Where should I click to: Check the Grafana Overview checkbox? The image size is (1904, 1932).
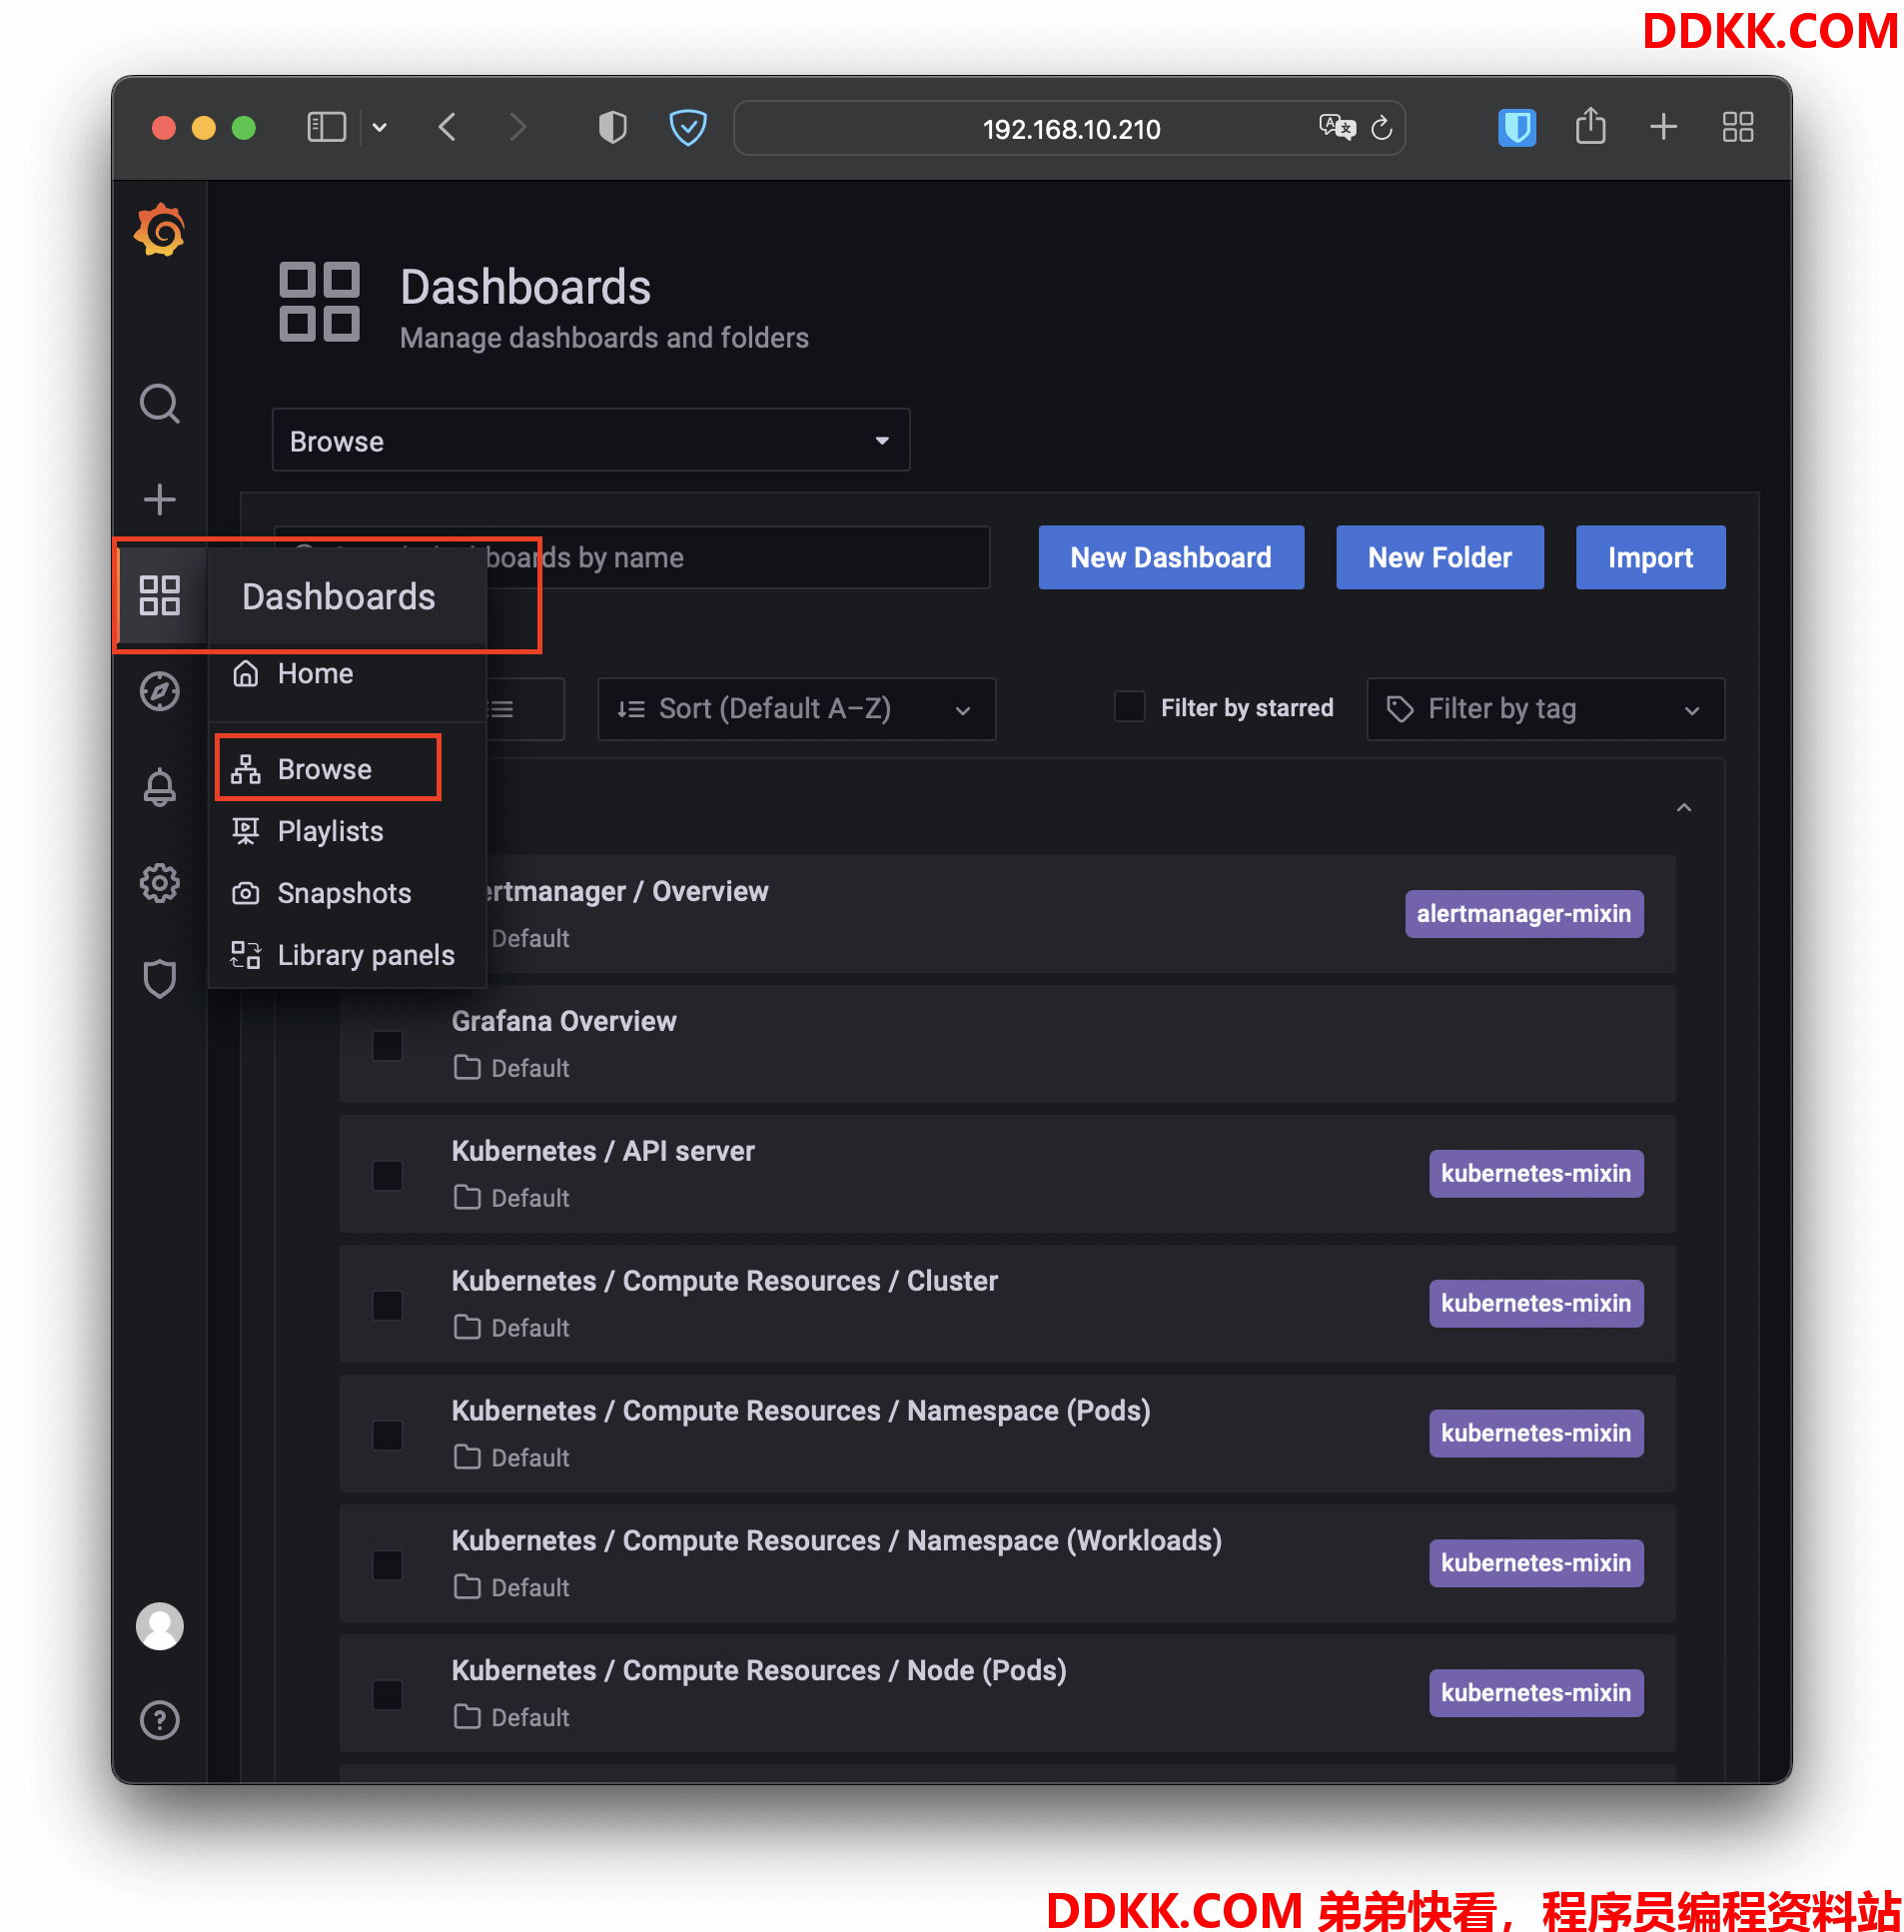point(388,1046)
